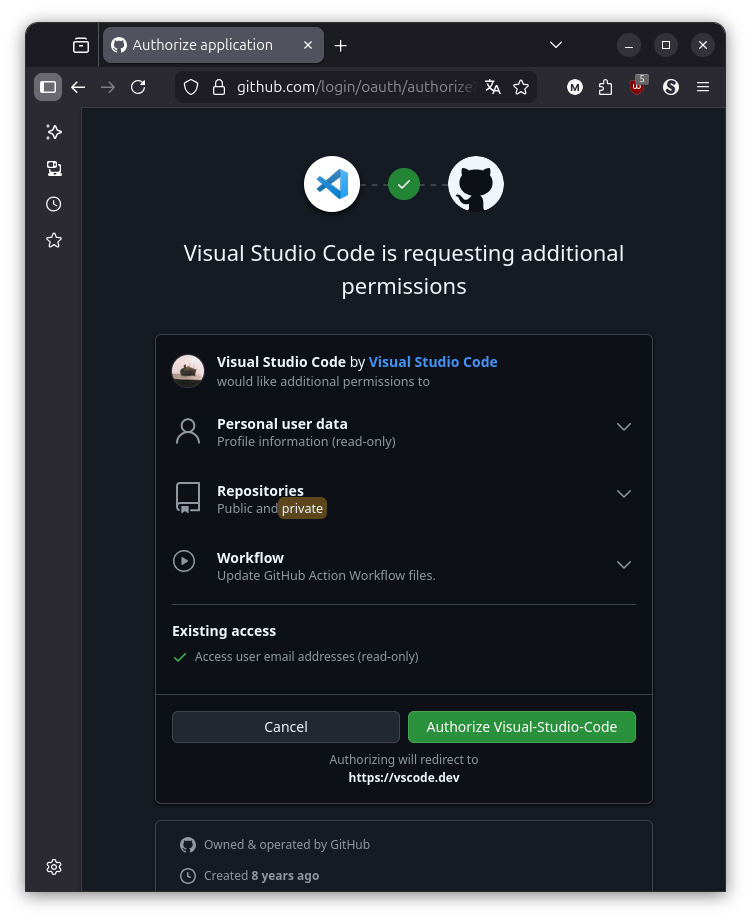Image resolution: width=751 pixels, height=920 pixels.
Task: Open a new tab with plus
Action: 340,45
